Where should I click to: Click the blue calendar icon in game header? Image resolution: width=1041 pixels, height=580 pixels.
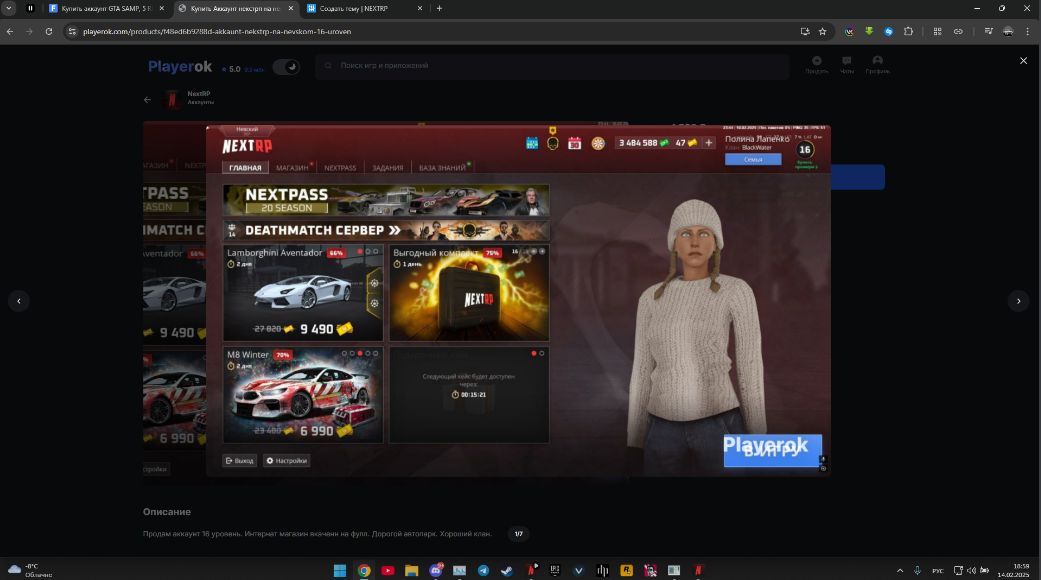coord(532,143)
